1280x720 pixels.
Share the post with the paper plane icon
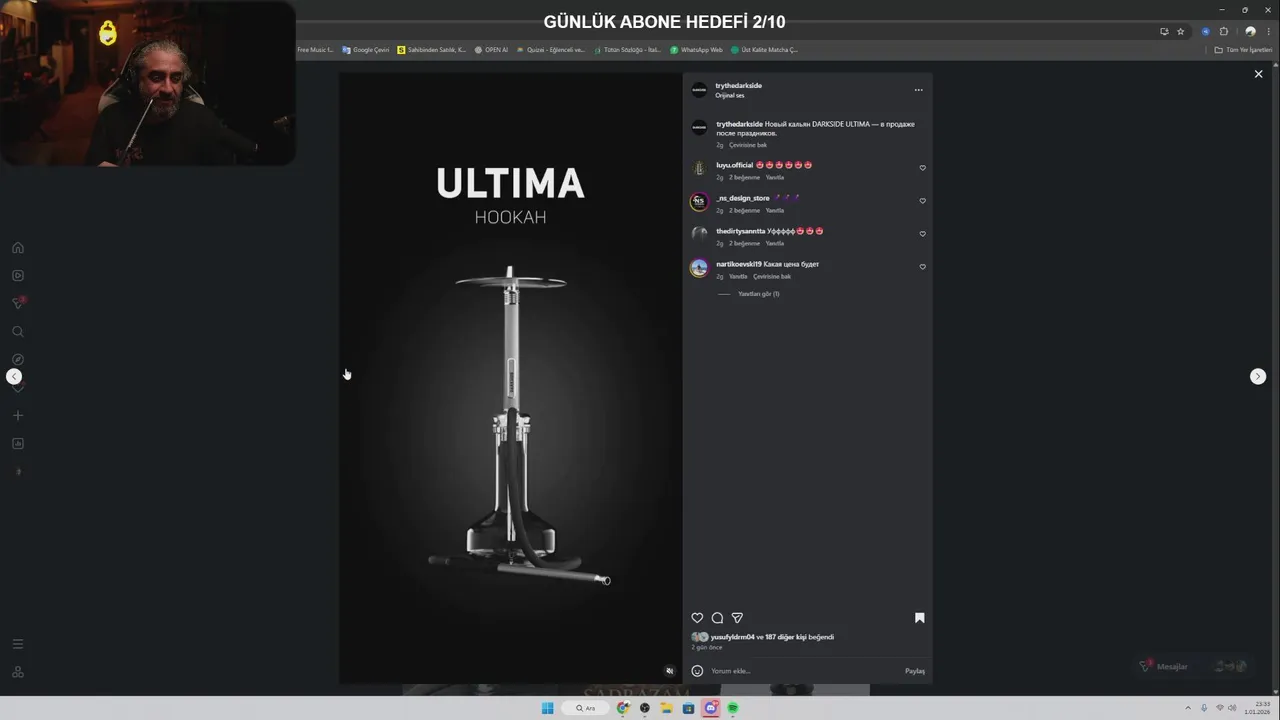[x=737, y=618]
